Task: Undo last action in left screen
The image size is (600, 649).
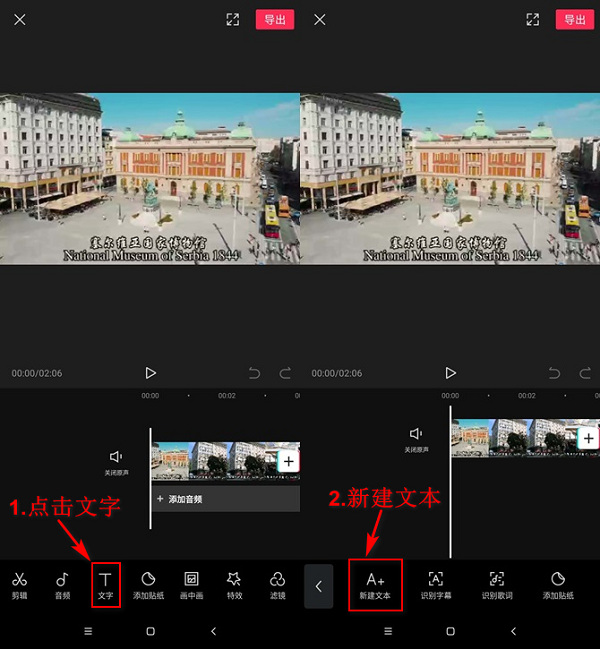Action: pyautogui.click(x=254, y=373)
